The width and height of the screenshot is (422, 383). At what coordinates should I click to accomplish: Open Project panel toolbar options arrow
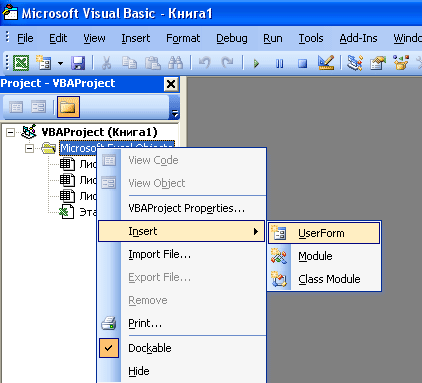pos(175,113)
